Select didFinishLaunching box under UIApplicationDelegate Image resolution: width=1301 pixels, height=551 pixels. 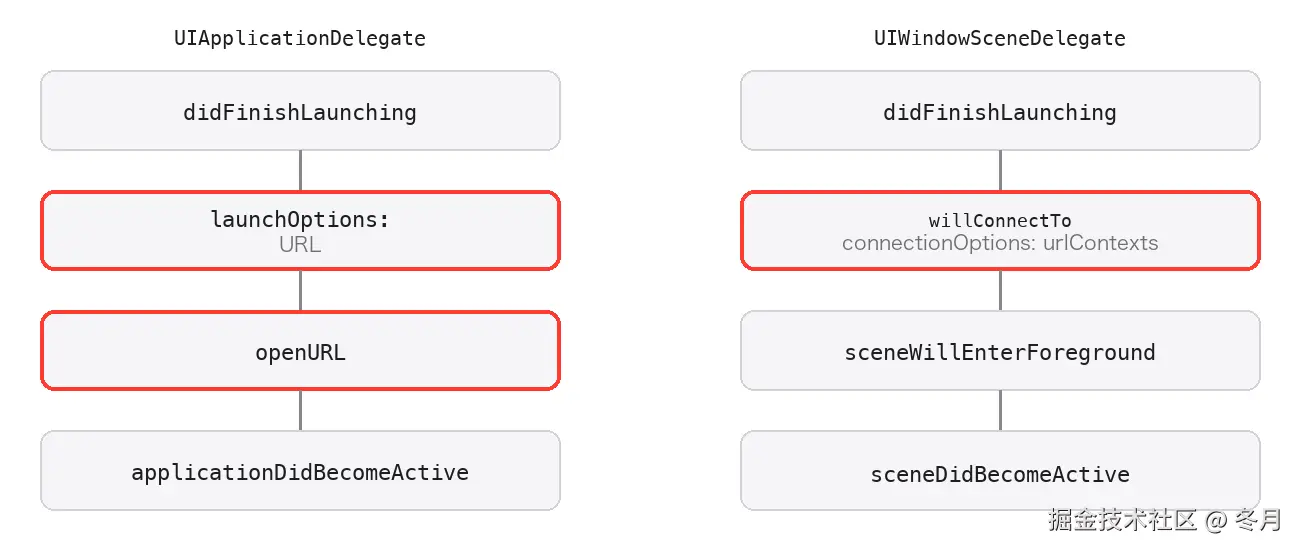click(300, 111)
